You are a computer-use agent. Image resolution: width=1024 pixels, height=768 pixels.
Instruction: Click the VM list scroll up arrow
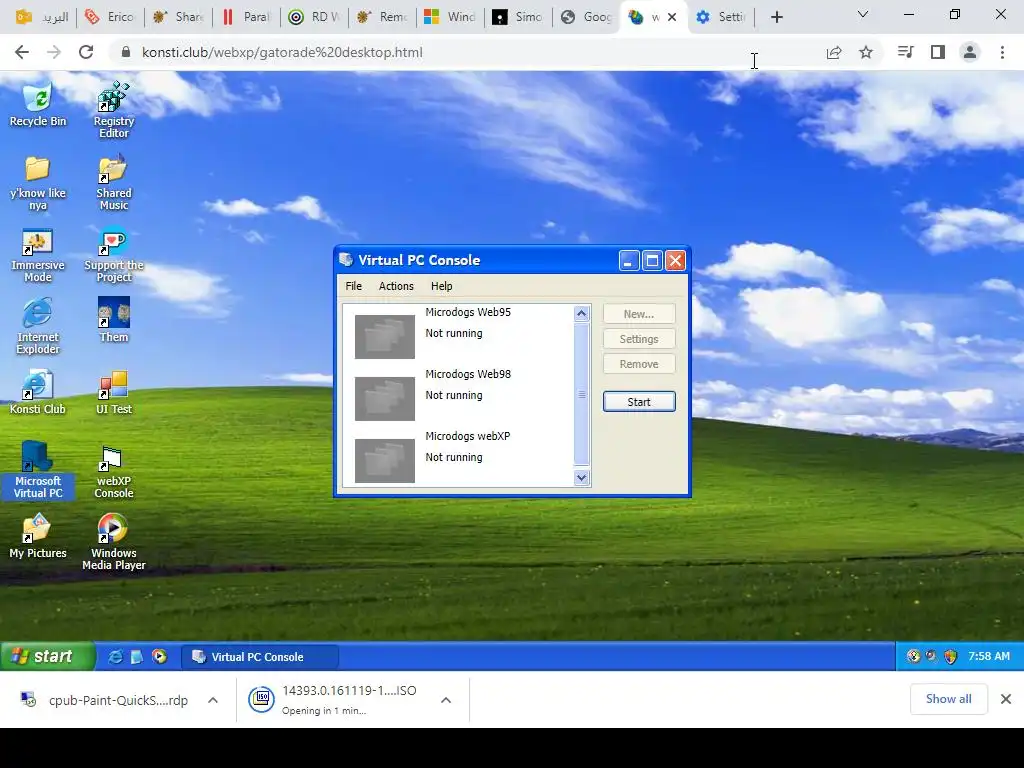581,313
